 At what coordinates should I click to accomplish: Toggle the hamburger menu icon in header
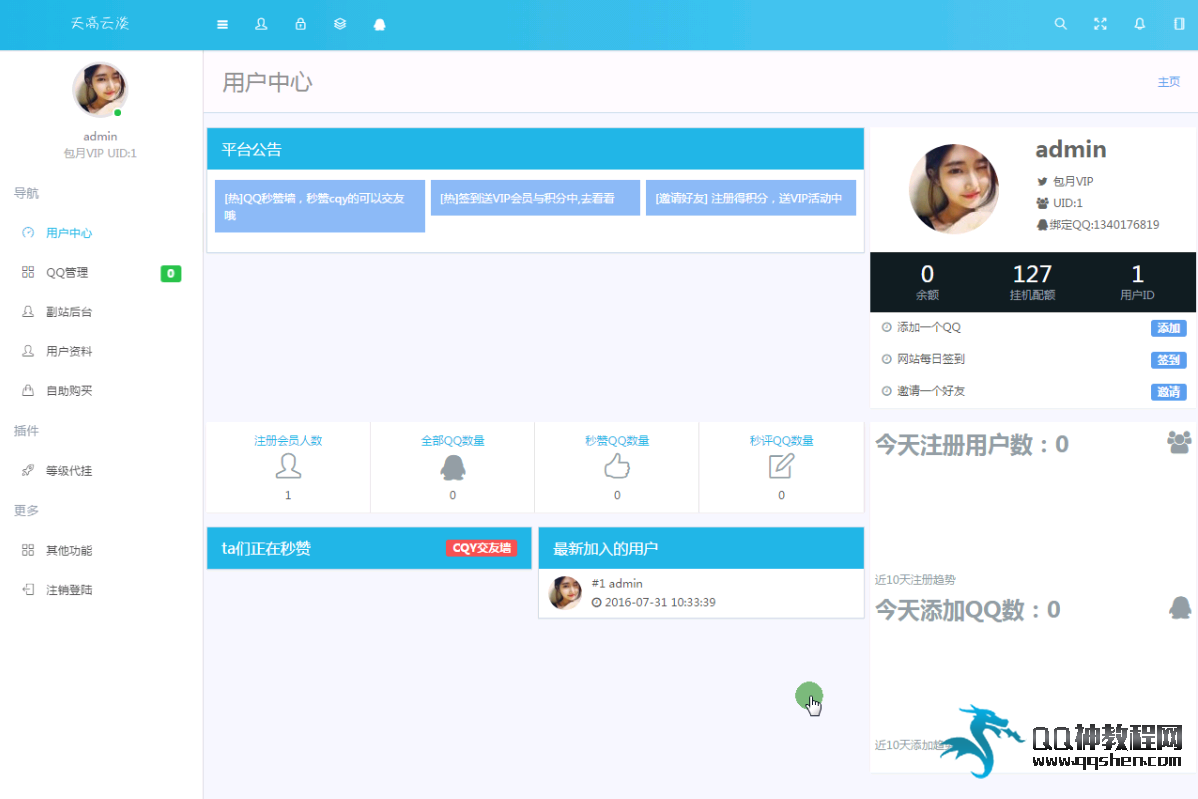222,24
